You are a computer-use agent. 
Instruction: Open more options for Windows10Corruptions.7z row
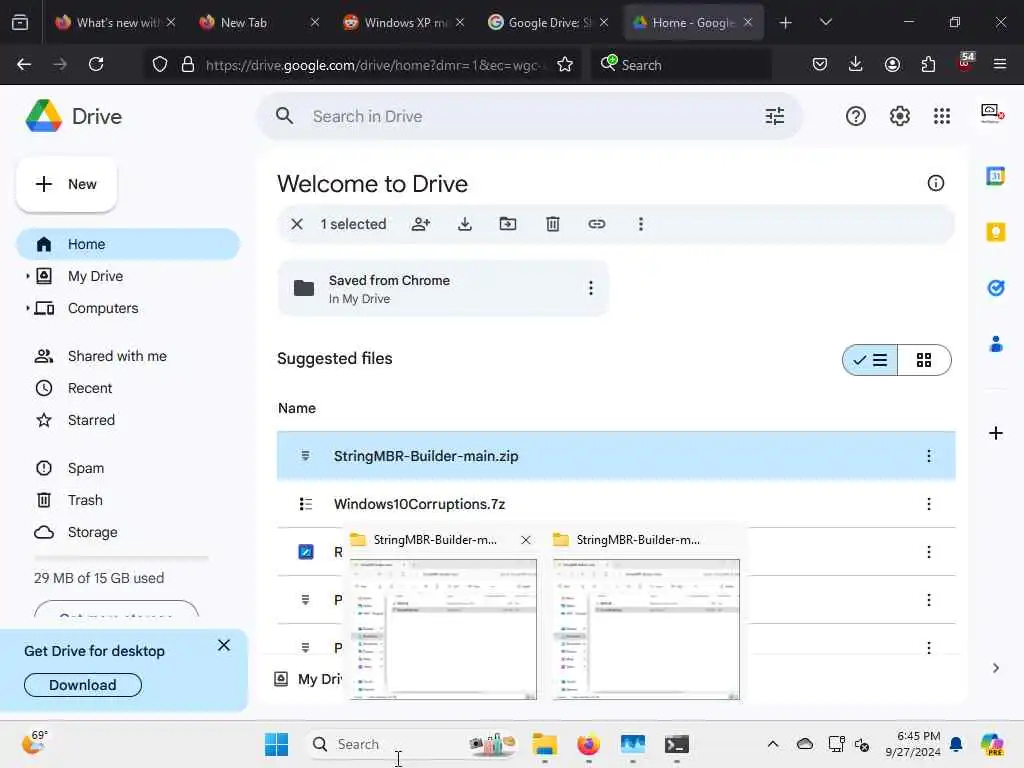(x=929, y=504)
